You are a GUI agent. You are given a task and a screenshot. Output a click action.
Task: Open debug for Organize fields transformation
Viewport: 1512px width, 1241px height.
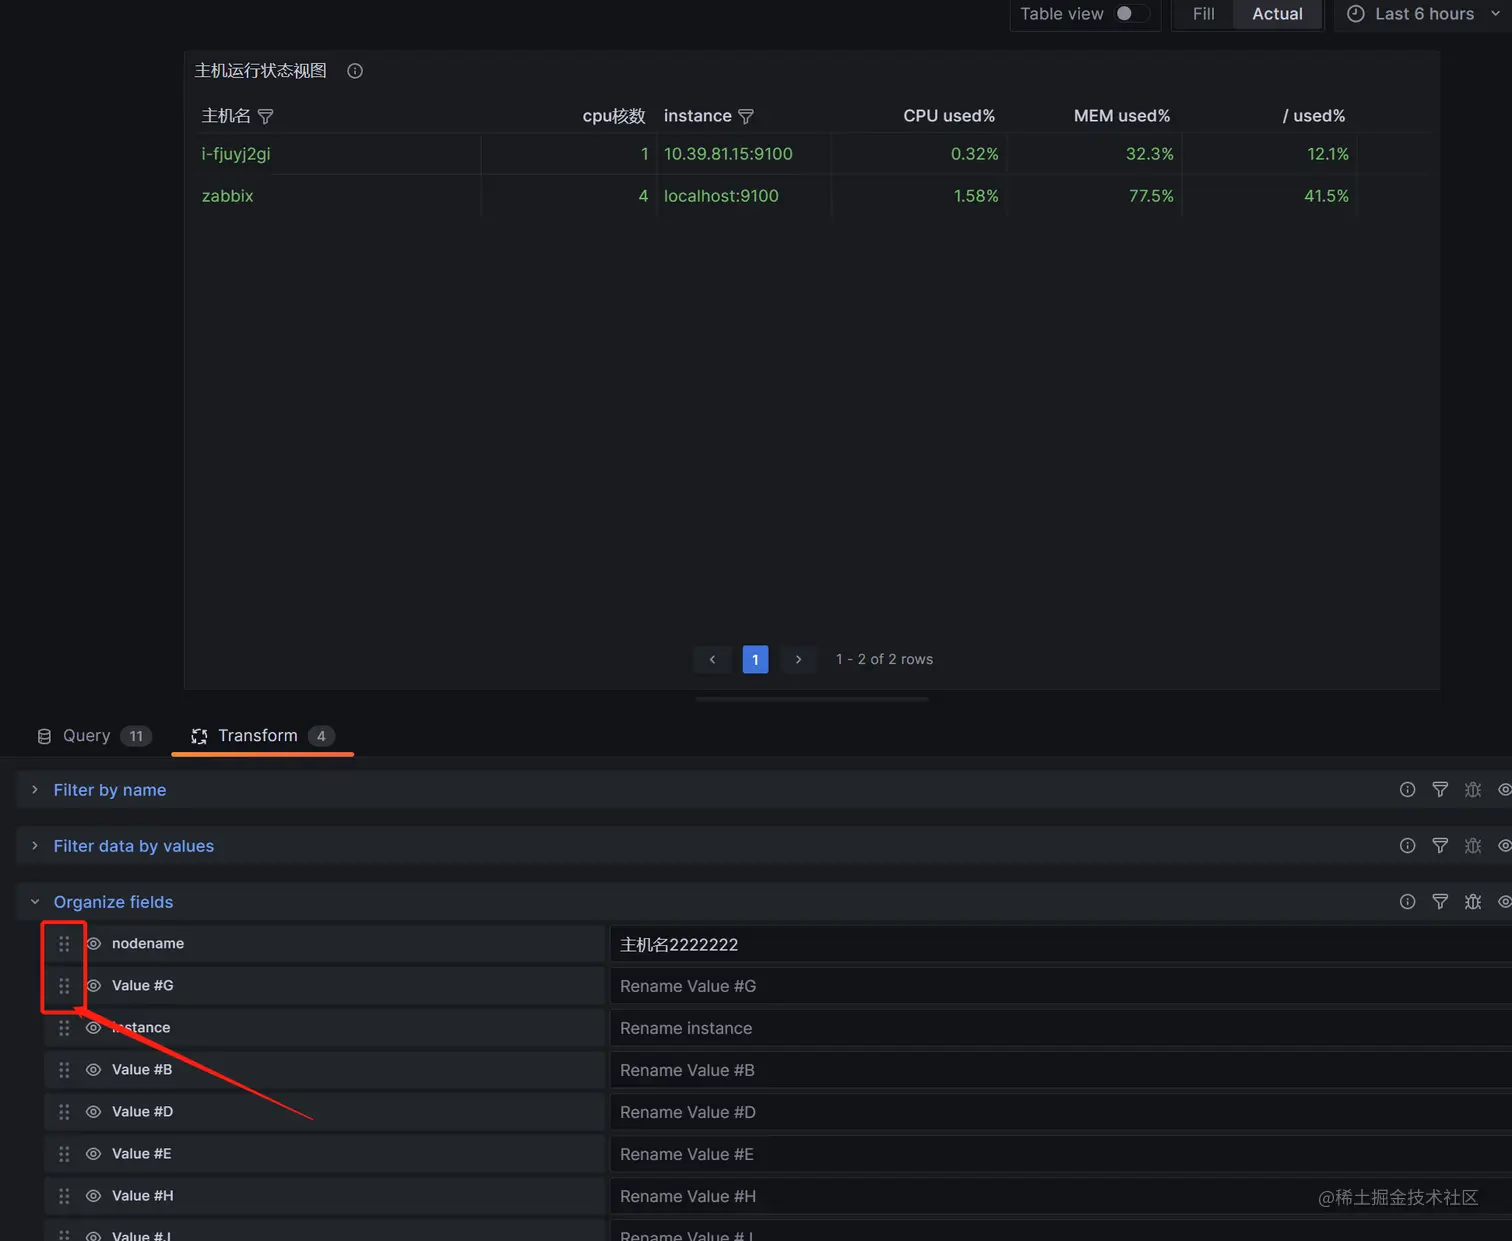1473,902
